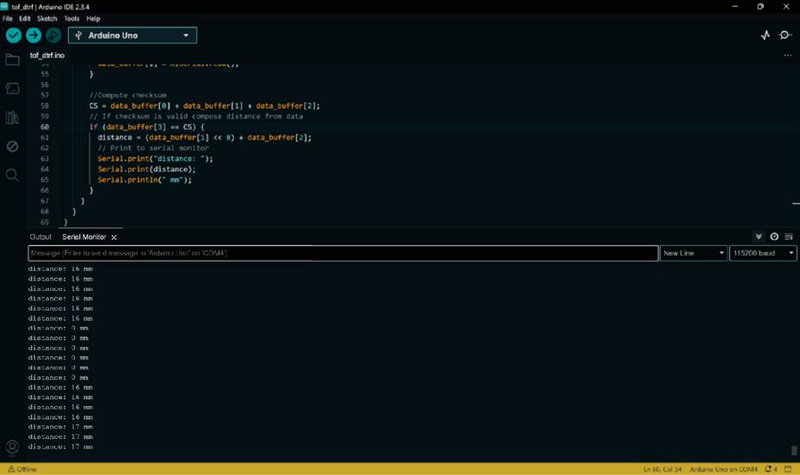
Task: Open the New Line line-ending dropdown
Action: (x=693, y=254)
